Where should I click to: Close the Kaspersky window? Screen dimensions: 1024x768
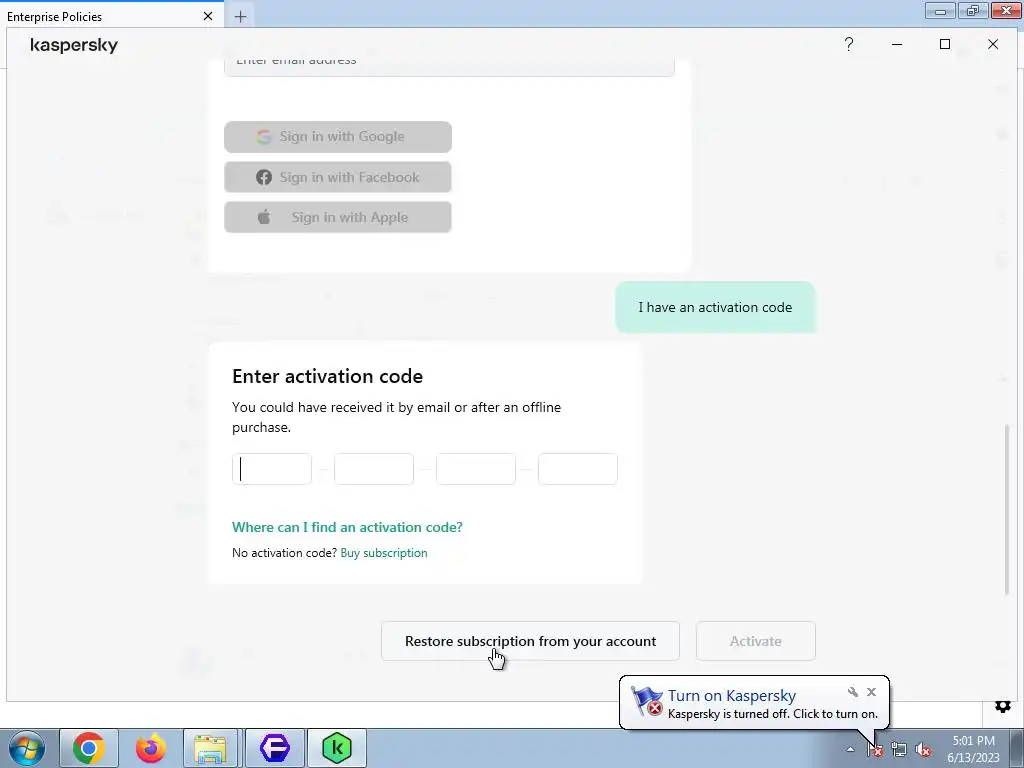click(993, 44)
